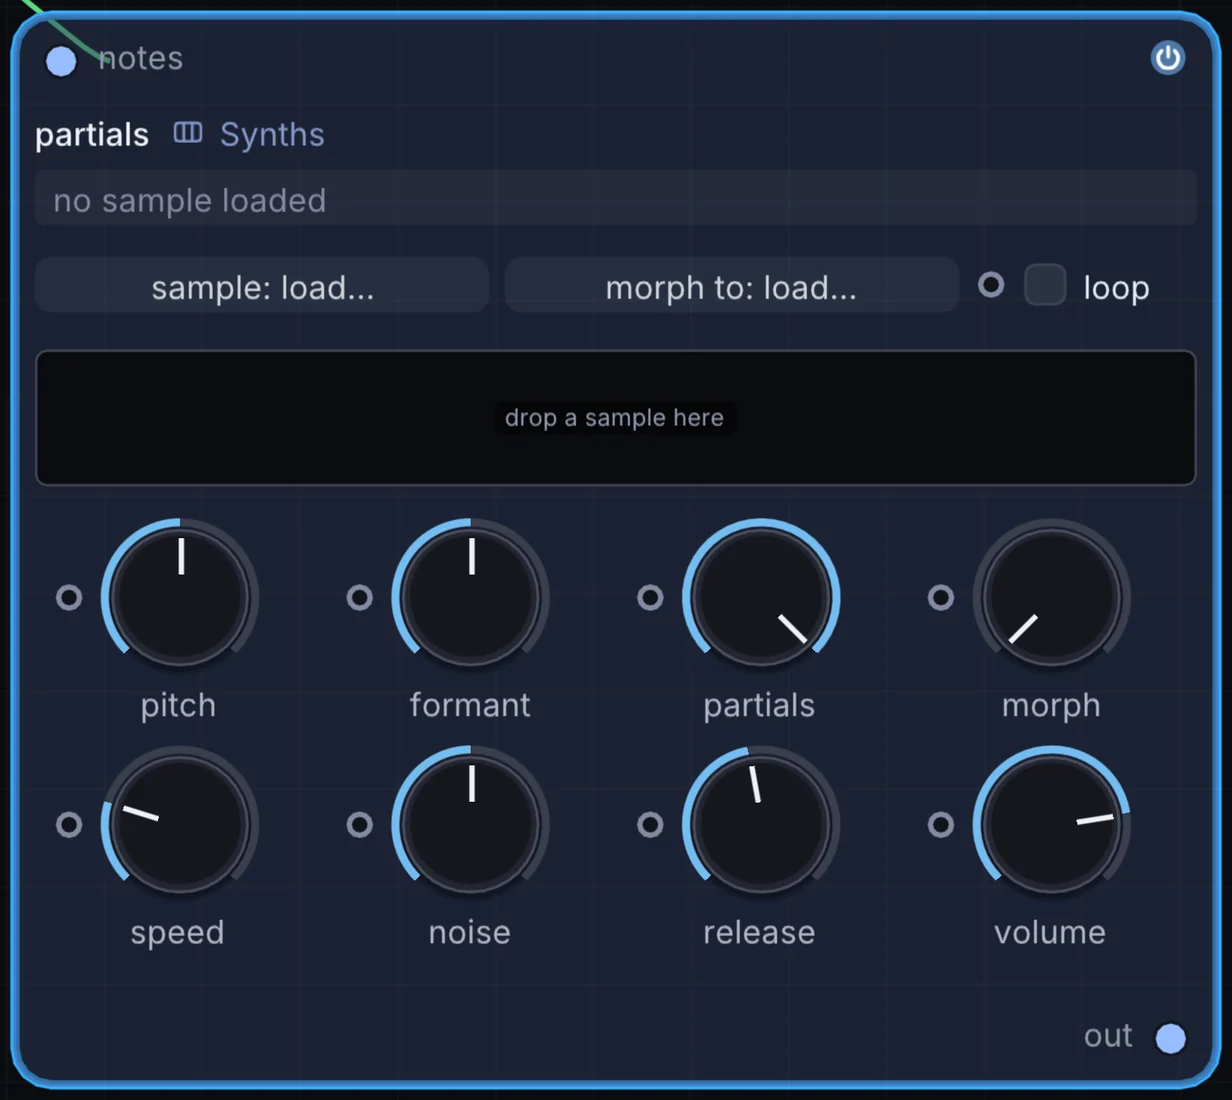Screen dimensions: 1232x1100
Task: Click the pitch modulation port
Action: [x=69, y=597]
